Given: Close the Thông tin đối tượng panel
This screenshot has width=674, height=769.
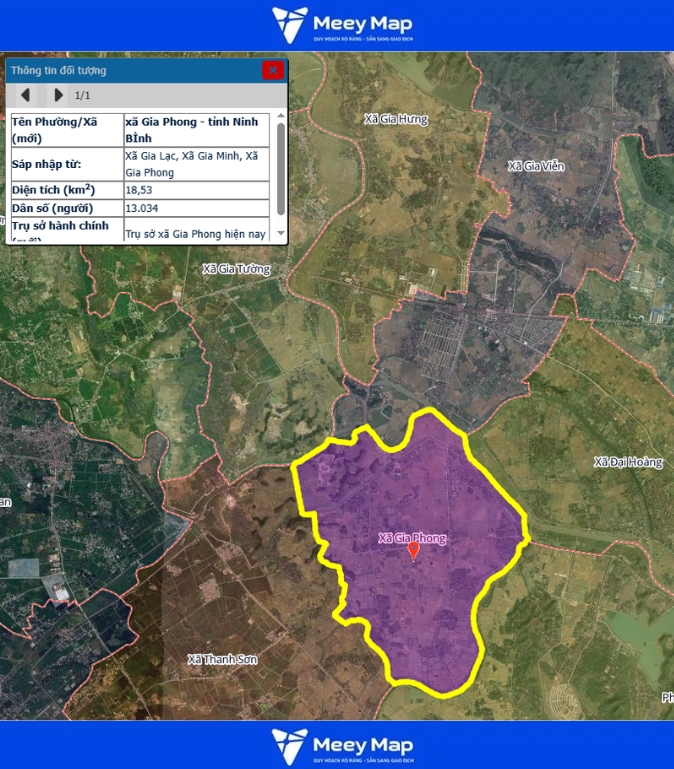Looking at the screenshot, I should 273,70.
